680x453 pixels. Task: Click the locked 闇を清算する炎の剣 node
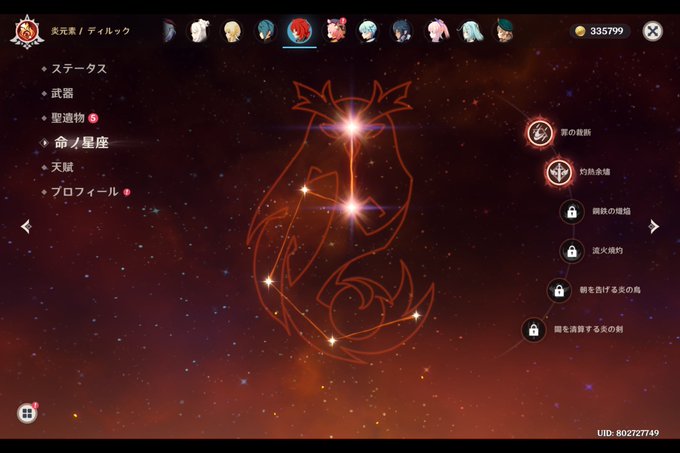pos(534,330)
